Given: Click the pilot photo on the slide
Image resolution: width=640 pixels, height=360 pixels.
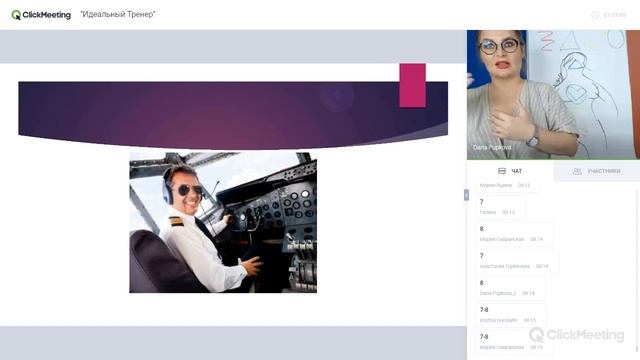Looking at the screenshot, I should click(x=223, y=223).
